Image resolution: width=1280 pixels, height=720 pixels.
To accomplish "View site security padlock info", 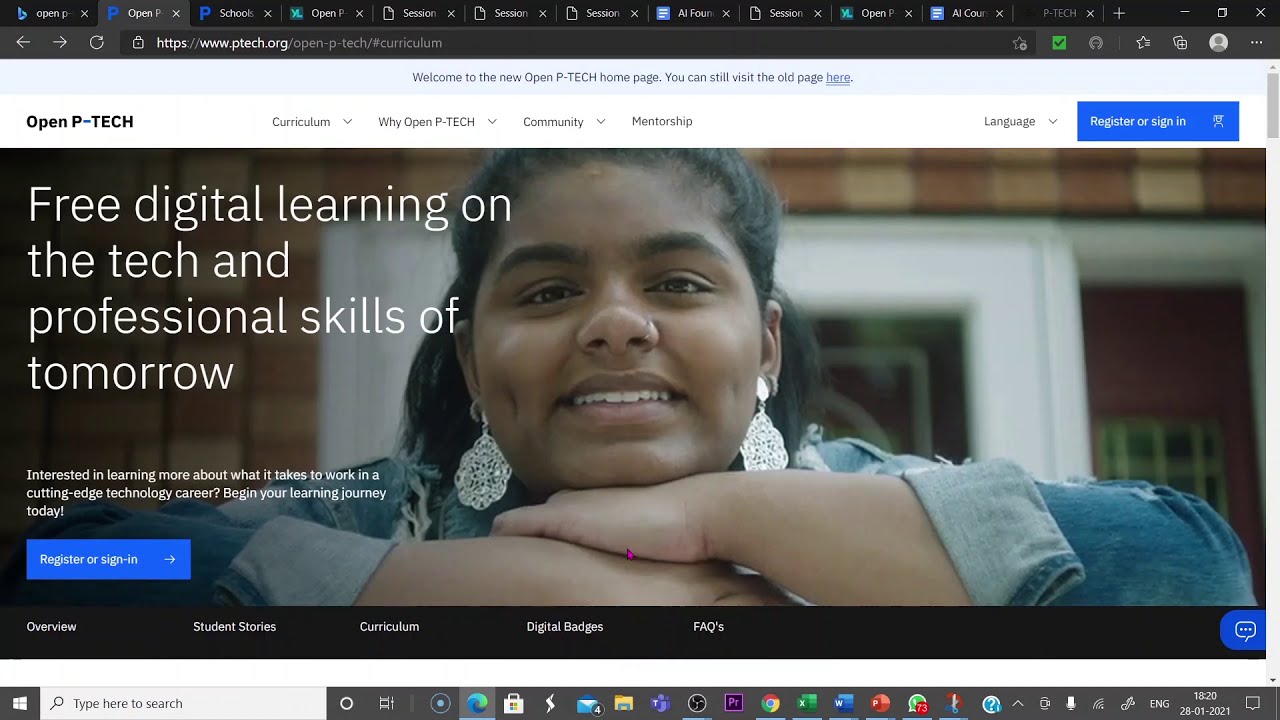I will tap(138, 43).
